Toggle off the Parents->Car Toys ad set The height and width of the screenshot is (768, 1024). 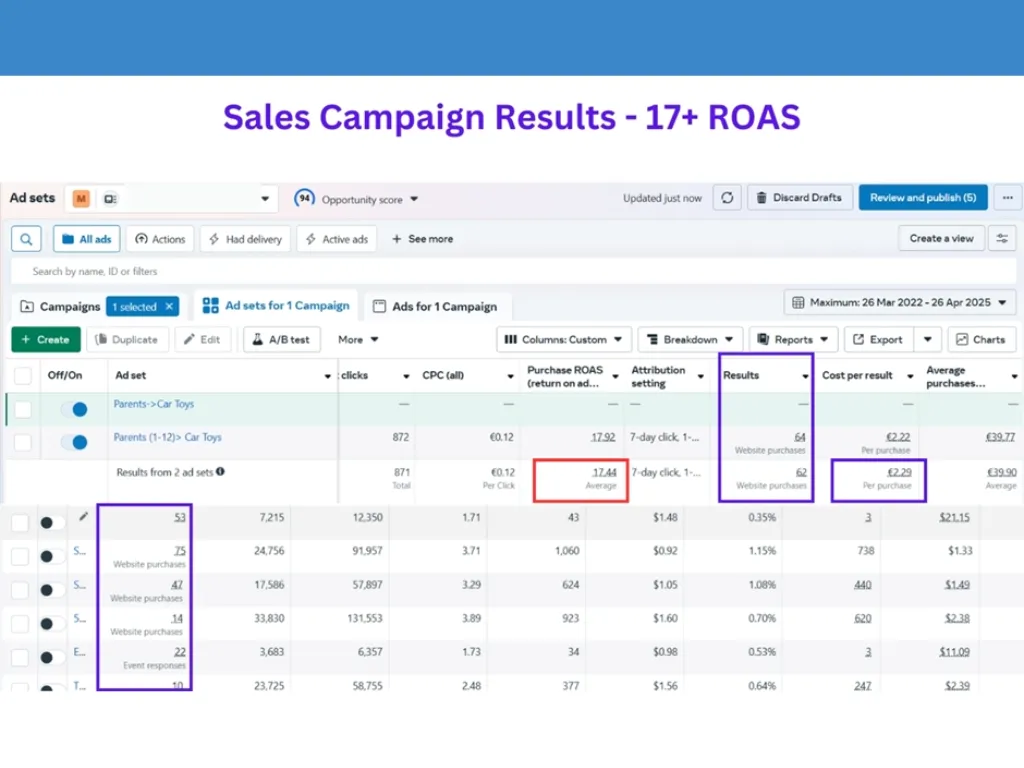coord(74,409)
